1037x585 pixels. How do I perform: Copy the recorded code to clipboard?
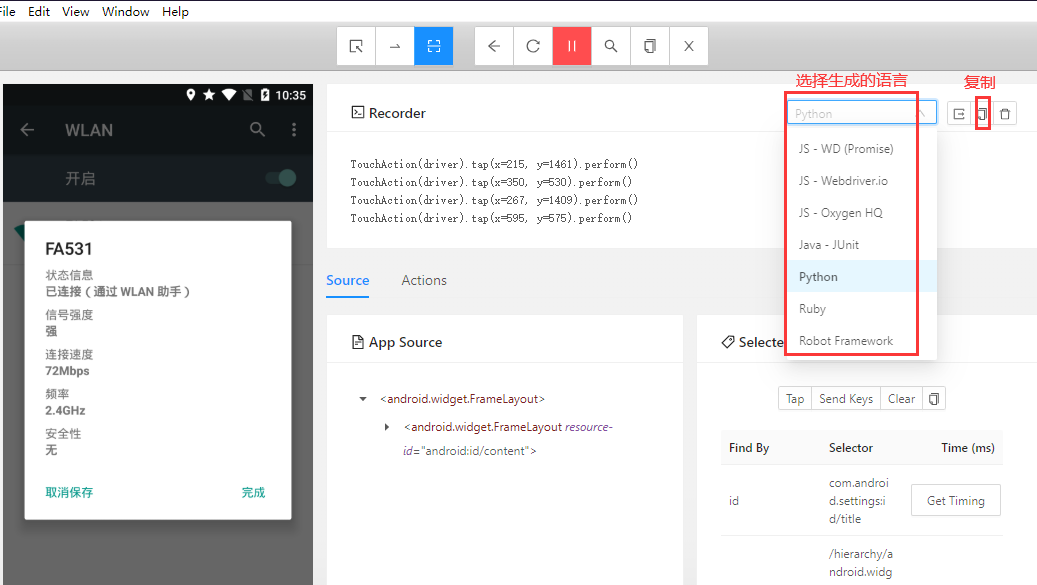pos(983,112)
